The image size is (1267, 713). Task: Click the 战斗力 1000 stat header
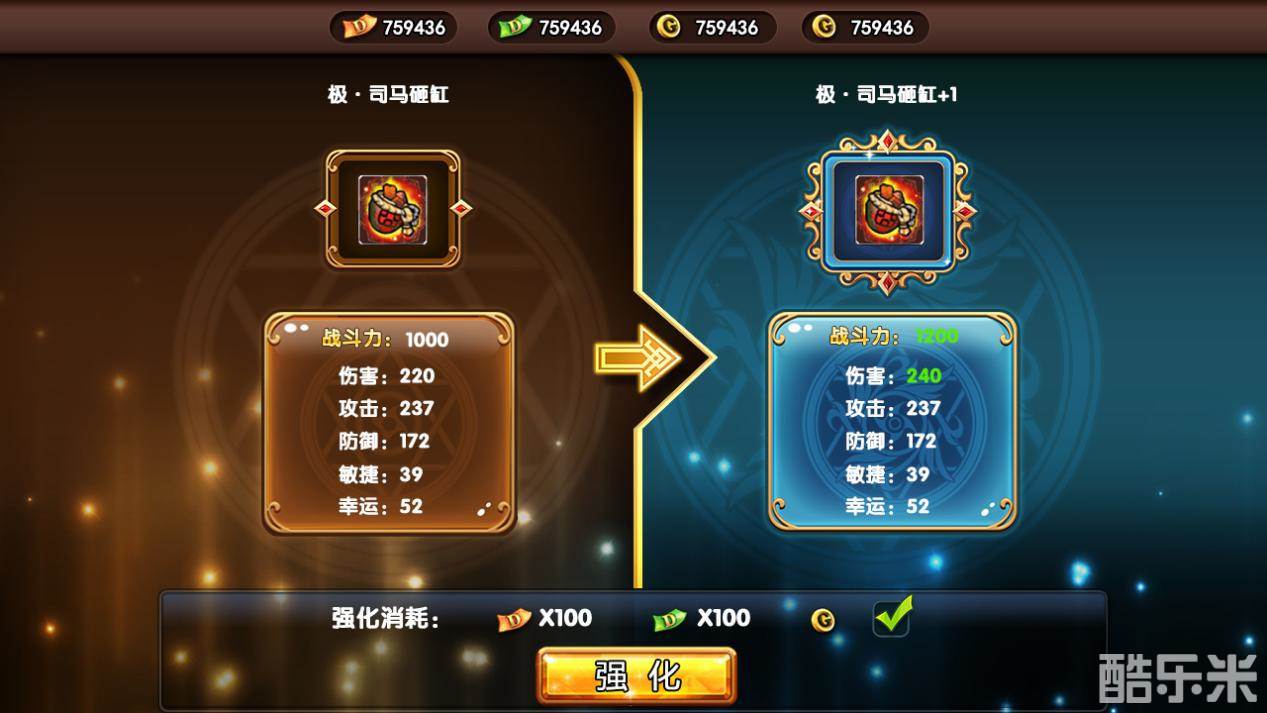(385, 339)
